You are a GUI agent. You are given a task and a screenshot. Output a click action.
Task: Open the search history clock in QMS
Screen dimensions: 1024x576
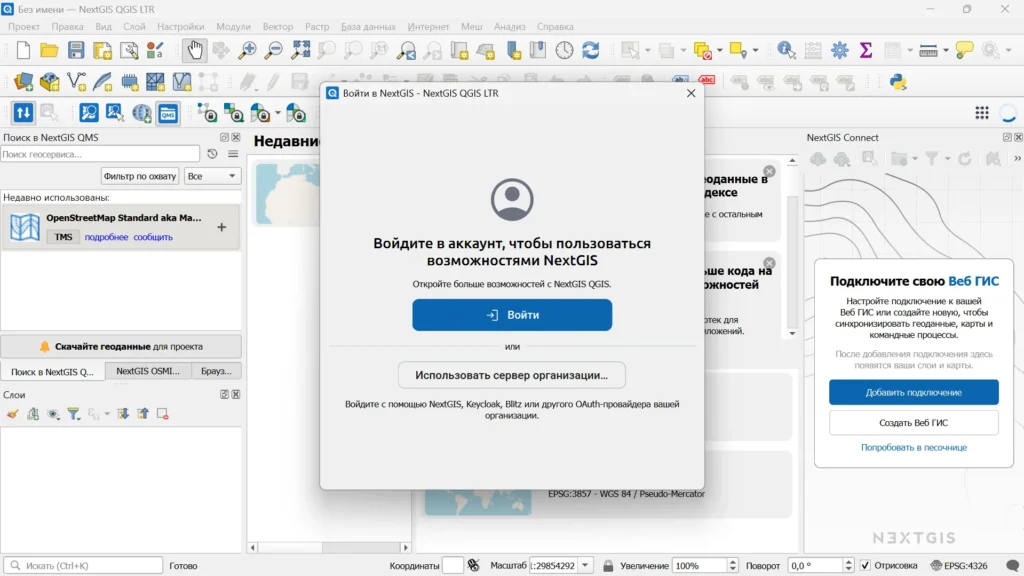pyautogui.click(x=212, y=154)
